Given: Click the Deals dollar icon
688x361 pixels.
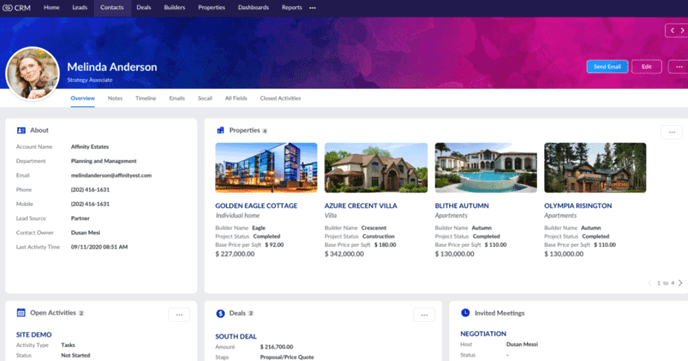Looking at the screenshot, I should pyautogui.click(x=220, y=313).
